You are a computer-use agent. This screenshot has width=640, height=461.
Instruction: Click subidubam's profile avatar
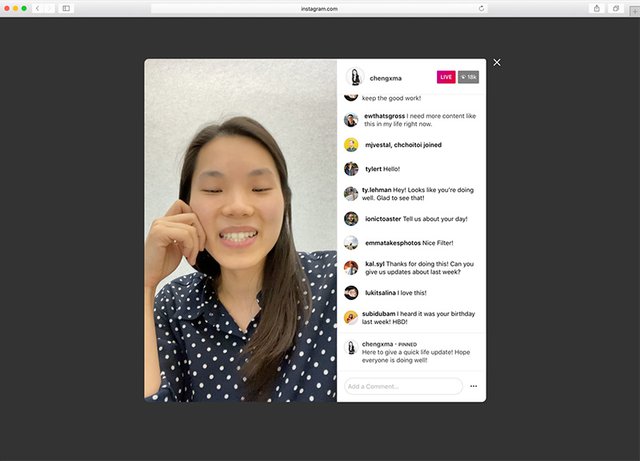pyautogui.click(x=351, y=317)
